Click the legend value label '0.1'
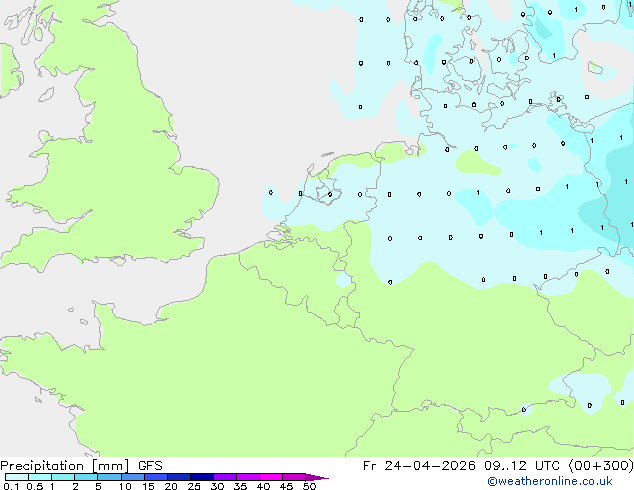 pos(11,486)
